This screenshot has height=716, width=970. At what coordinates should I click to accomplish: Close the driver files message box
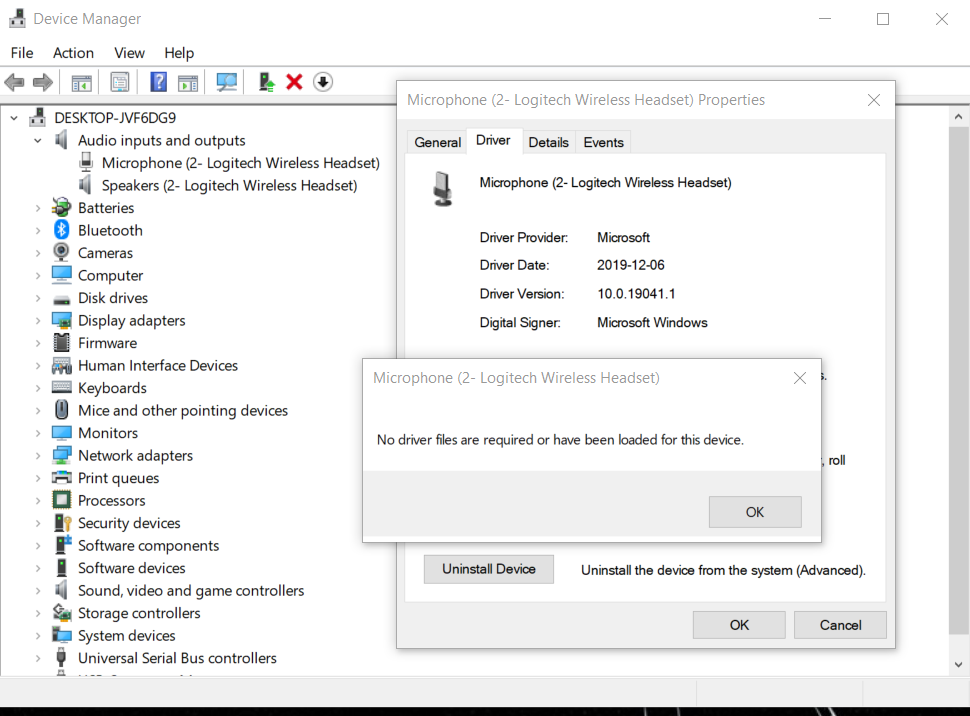click(x=799, y=378)
